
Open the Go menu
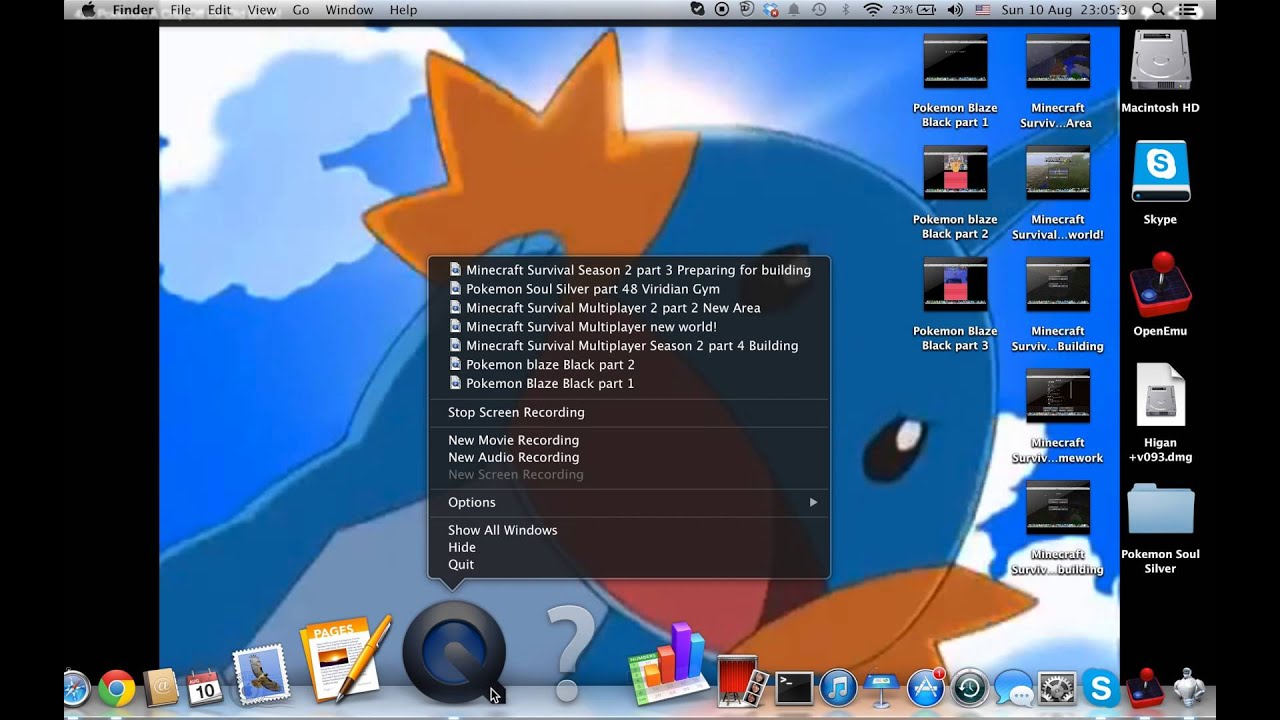point(301,10)
